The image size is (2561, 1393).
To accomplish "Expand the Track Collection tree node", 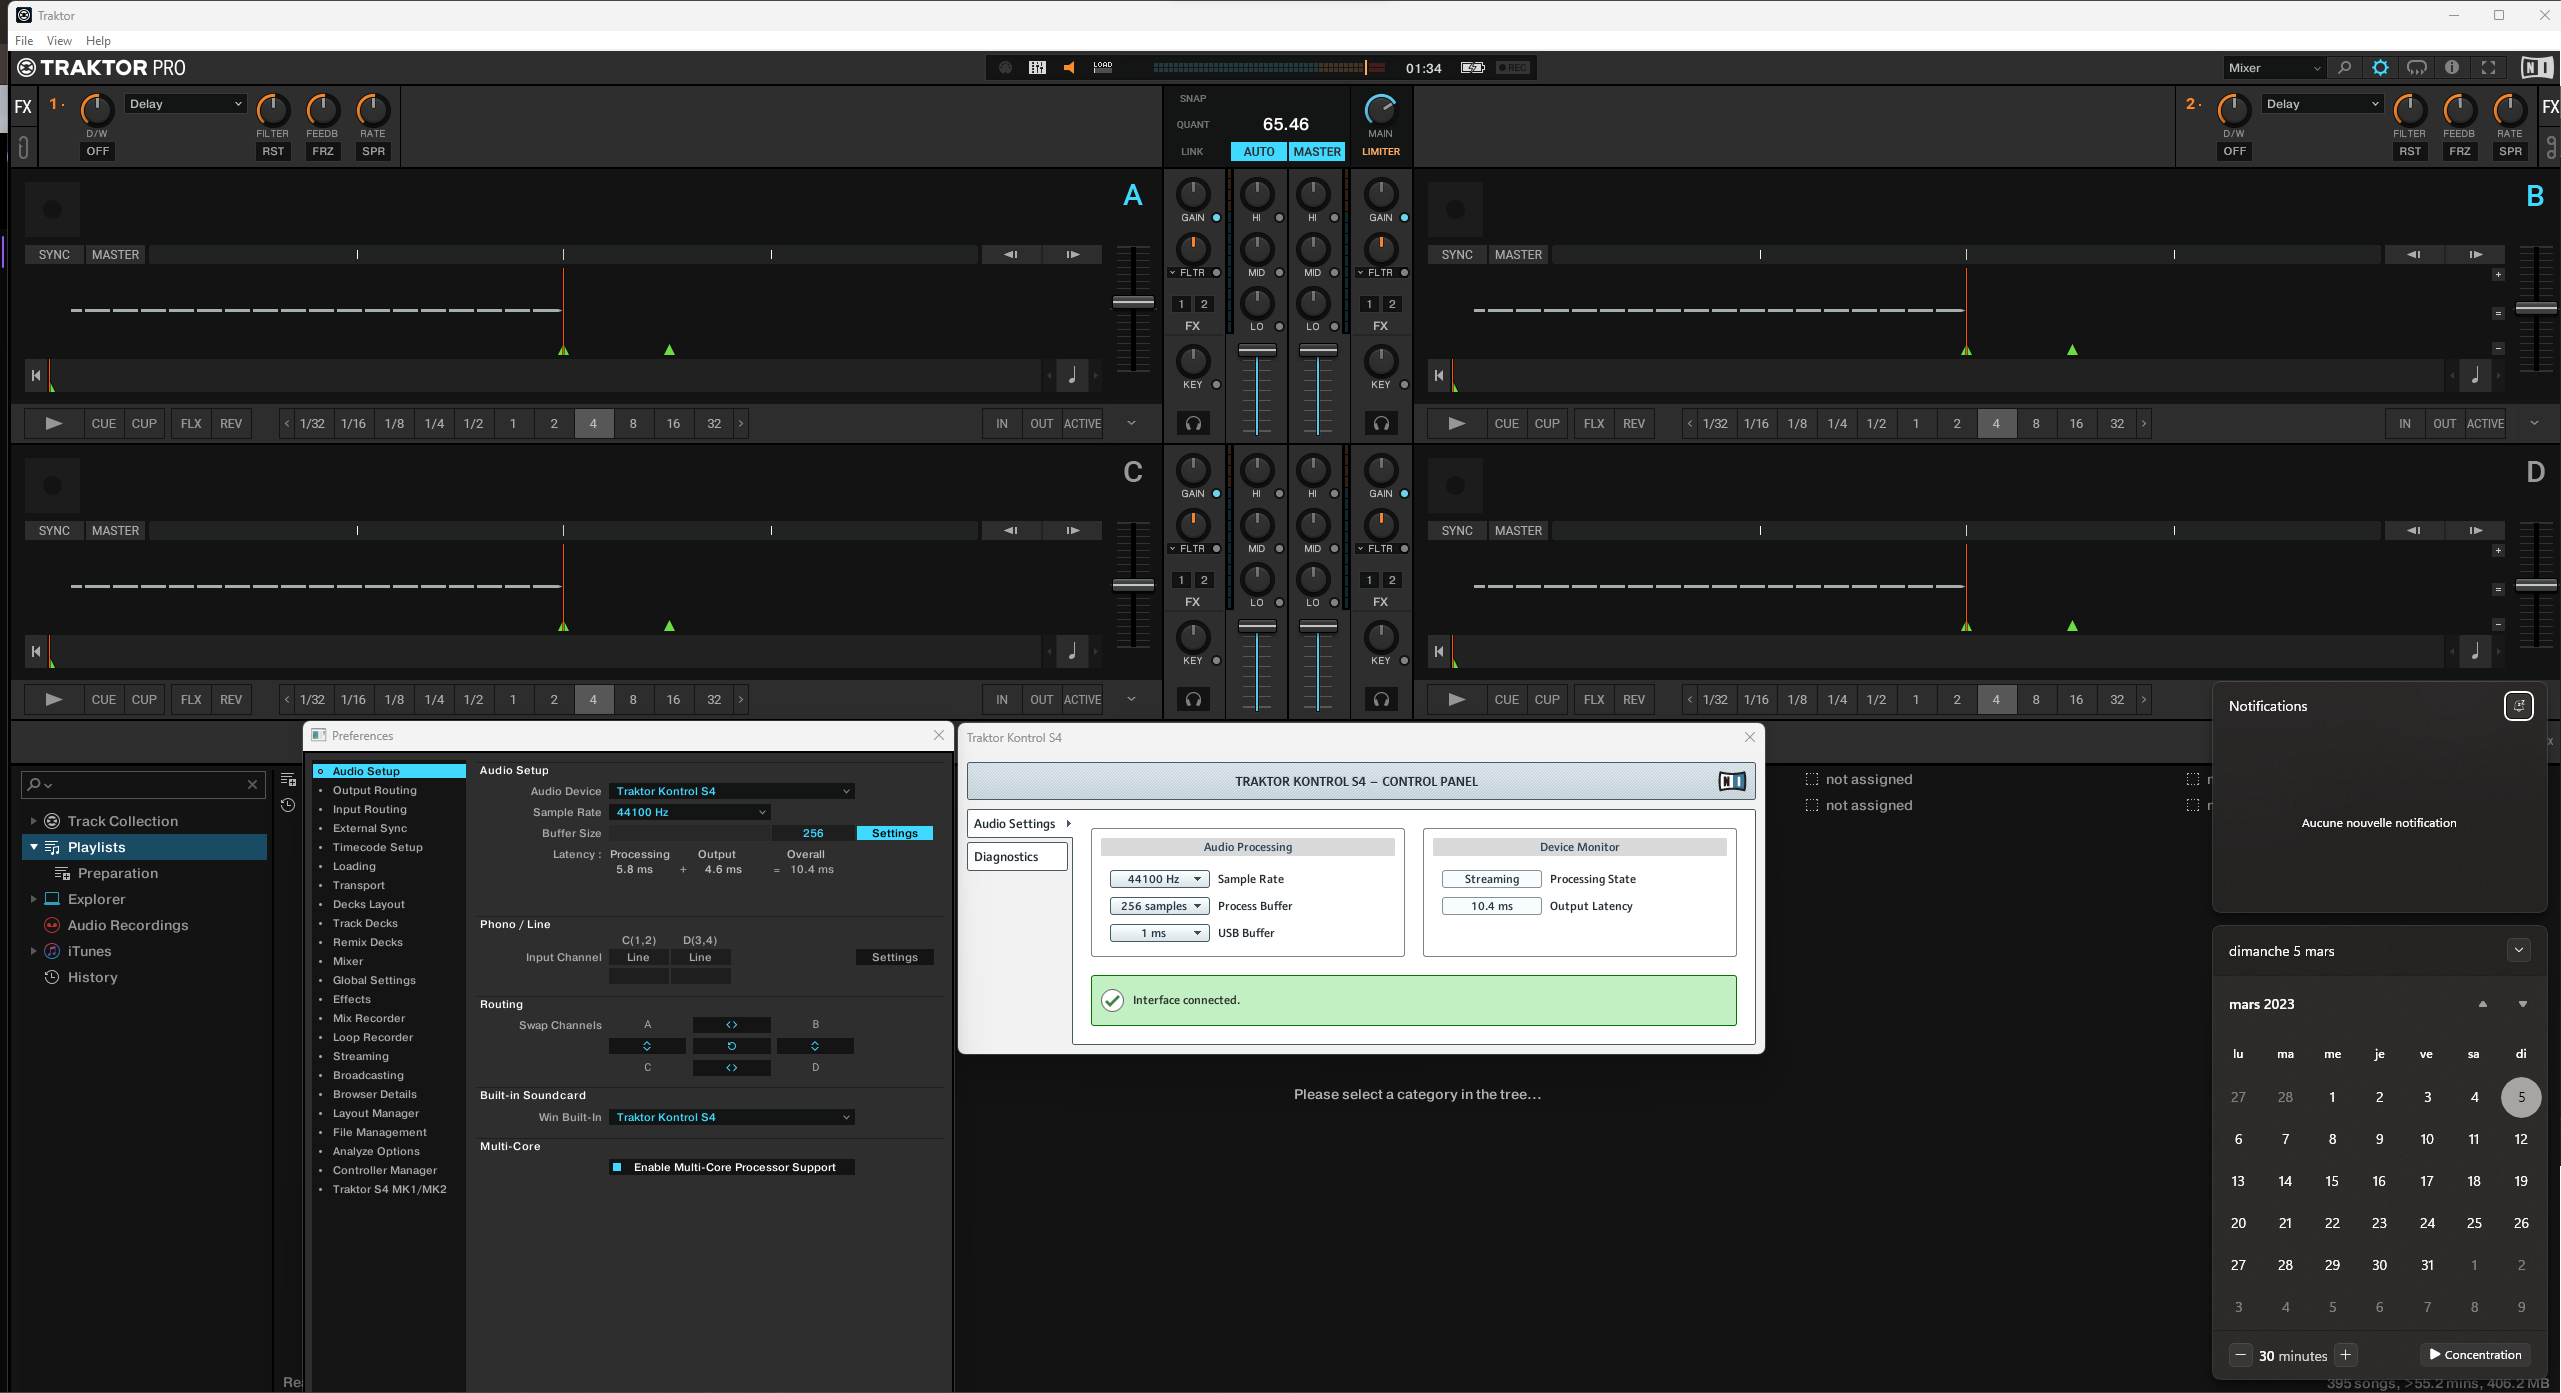I will tap(33, 821).
